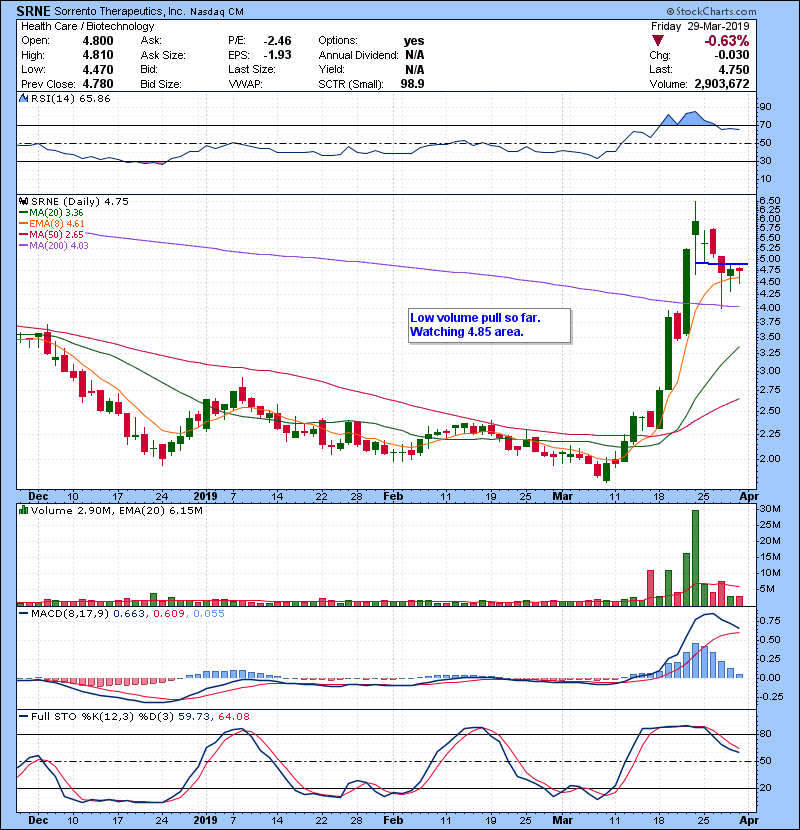Click the Chg value -0.030
Viewport: 800px width, 830px height.
click(732, 55)
